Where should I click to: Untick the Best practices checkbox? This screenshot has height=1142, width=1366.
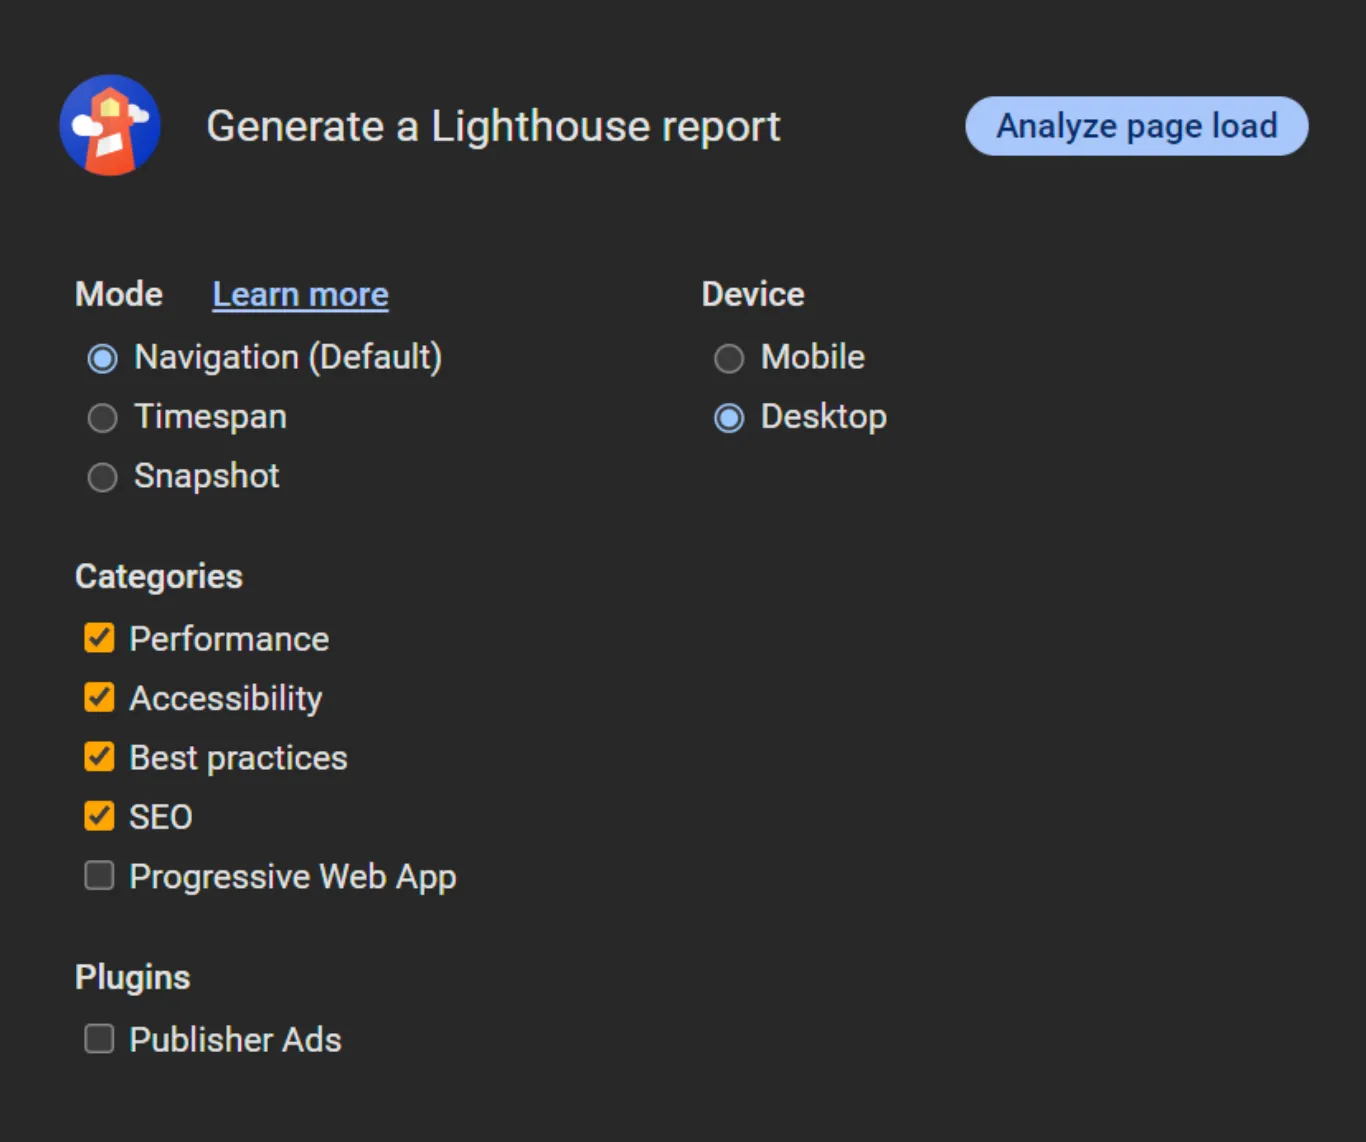pos(99,757)
